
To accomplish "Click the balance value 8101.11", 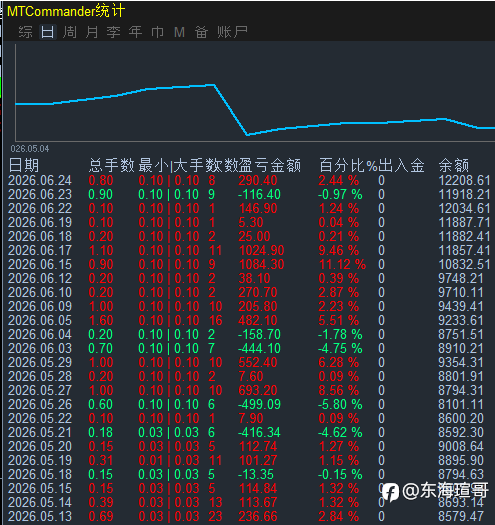I will pyautogui.click(x=461, y=404).
